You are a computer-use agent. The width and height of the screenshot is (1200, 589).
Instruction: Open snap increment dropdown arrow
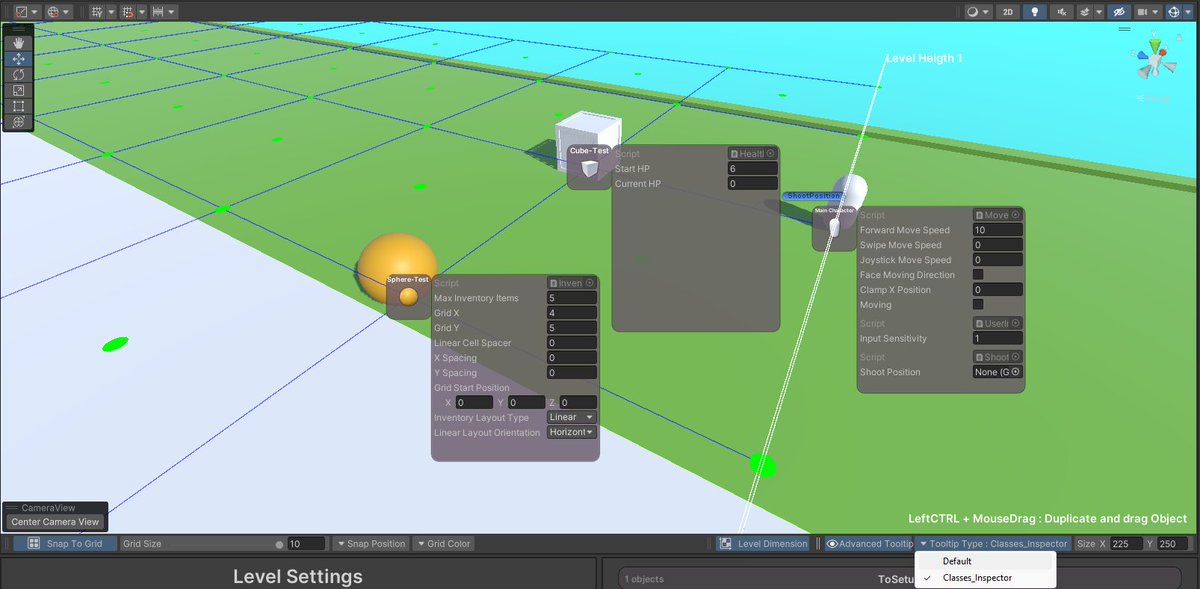pos(171,12)
